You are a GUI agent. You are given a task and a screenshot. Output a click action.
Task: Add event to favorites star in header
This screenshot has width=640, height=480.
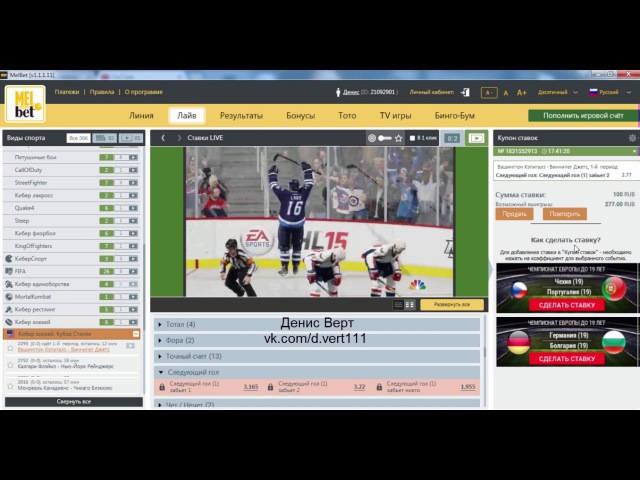tap(399, 138)
